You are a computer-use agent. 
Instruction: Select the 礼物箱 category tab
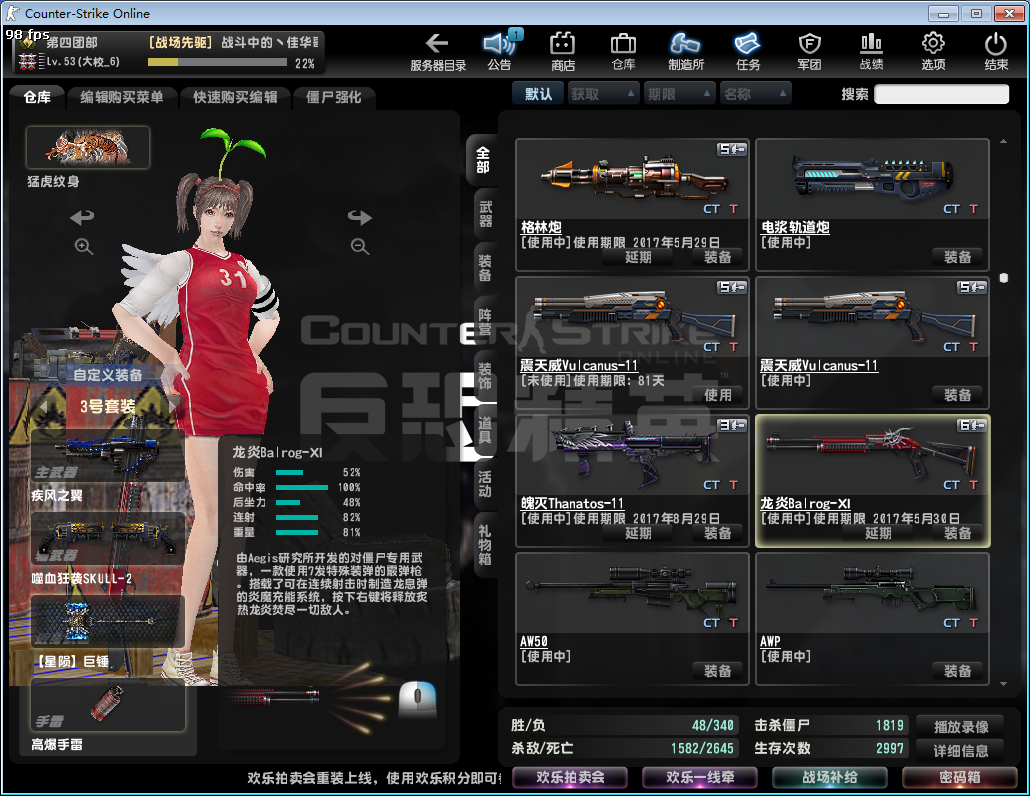(485, 544)
